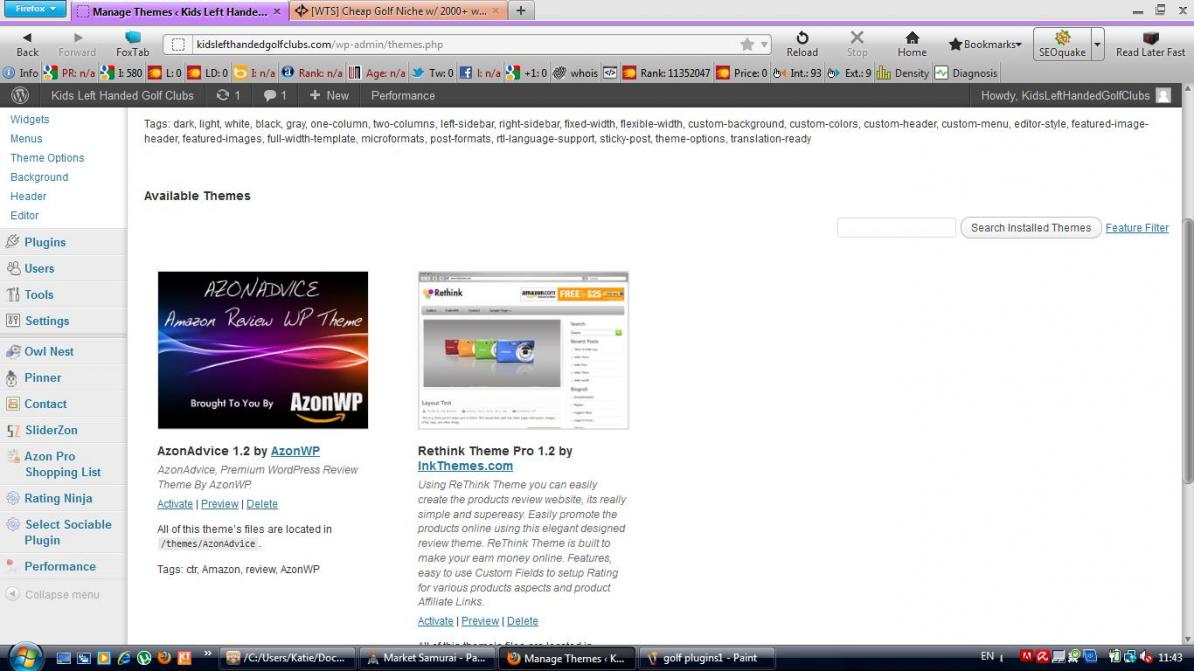The height and width of the screenshot is (671, 1194).
Task: Open the Feature Filter link
Action: pos(1136,228)
